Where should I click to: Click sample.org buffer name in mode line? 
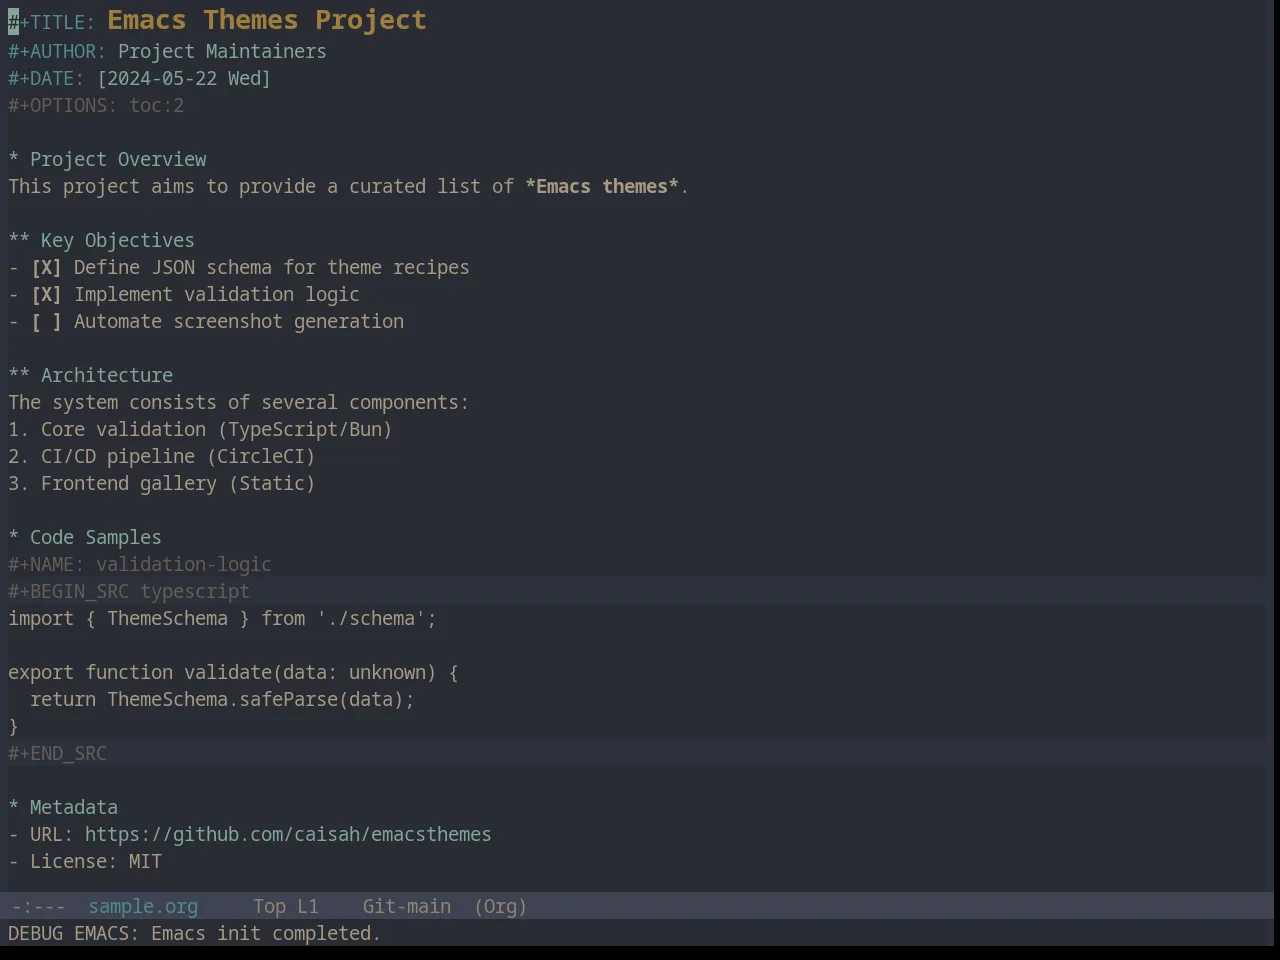coord(143,907)
